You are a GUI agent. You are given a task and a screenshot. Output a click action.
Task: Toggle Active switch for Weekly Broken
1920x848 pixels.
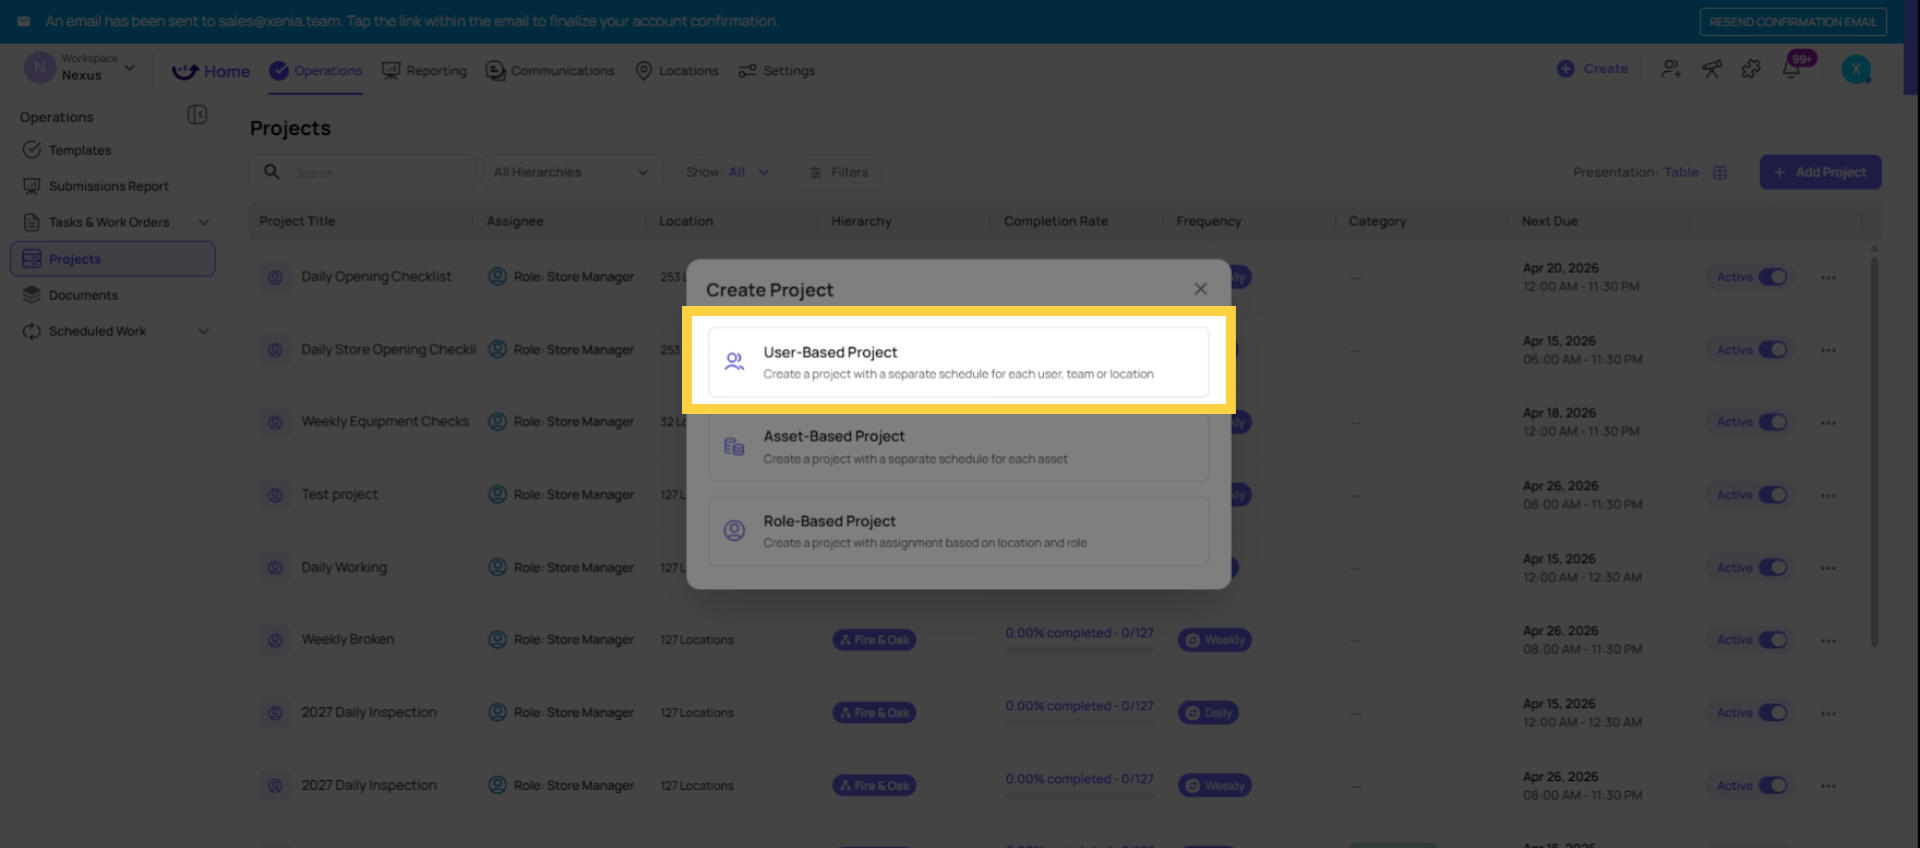tap(1773, 640)
